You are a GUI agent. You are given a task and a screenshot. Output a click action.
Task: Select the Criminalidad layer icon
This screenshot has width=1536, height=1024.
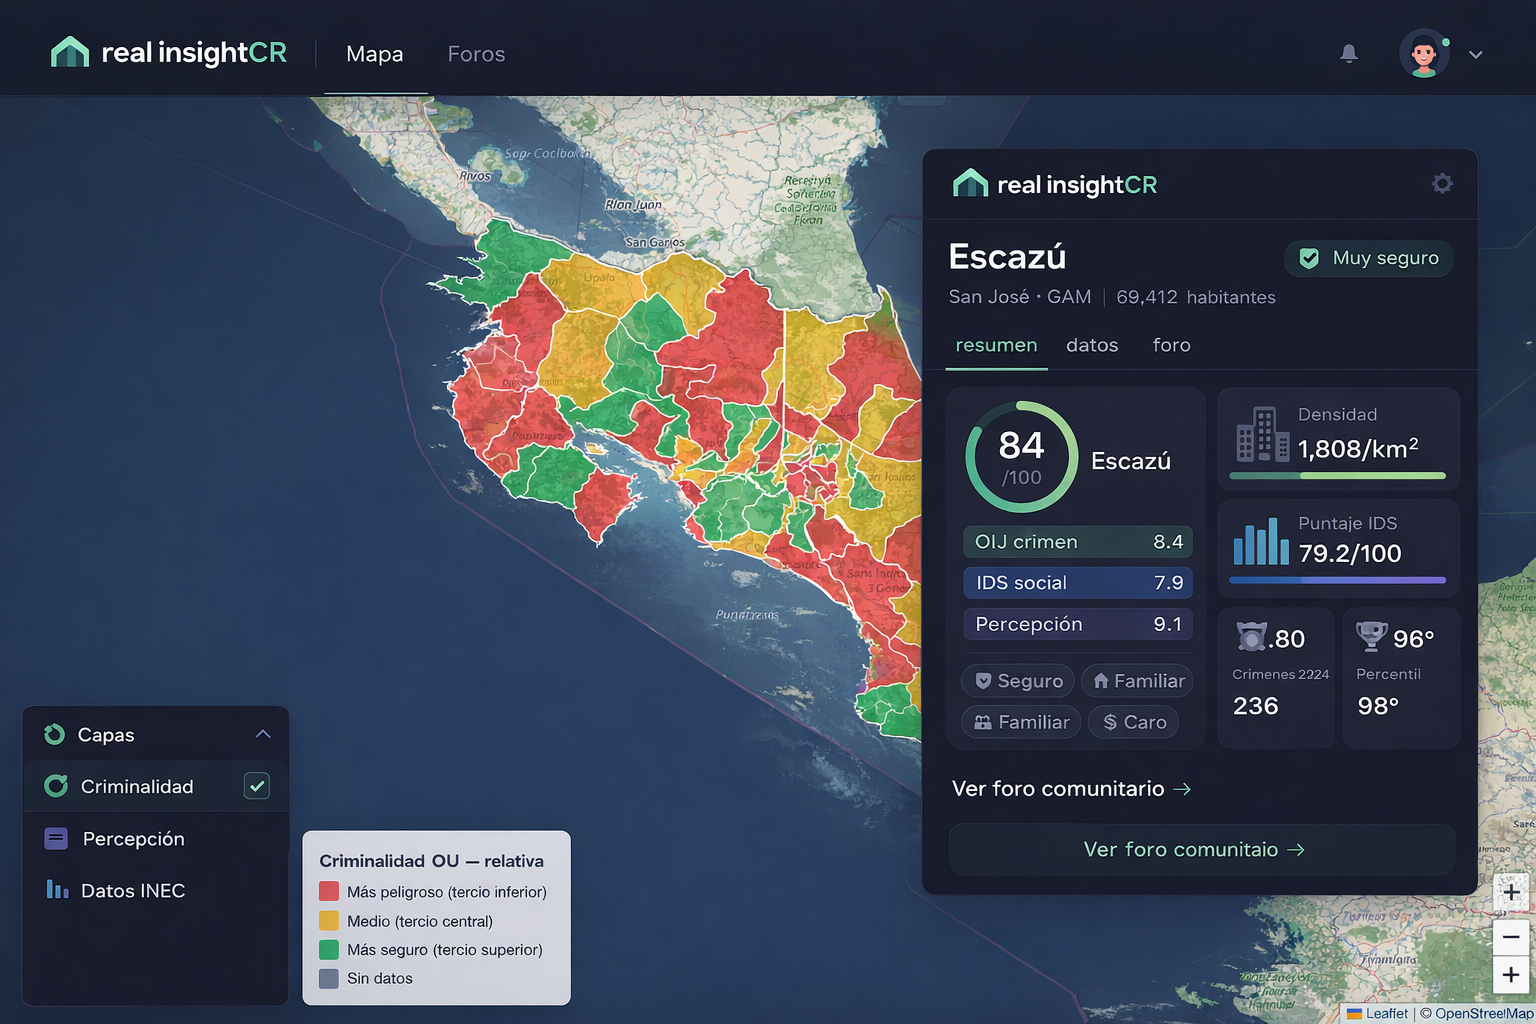pos(55,786)
